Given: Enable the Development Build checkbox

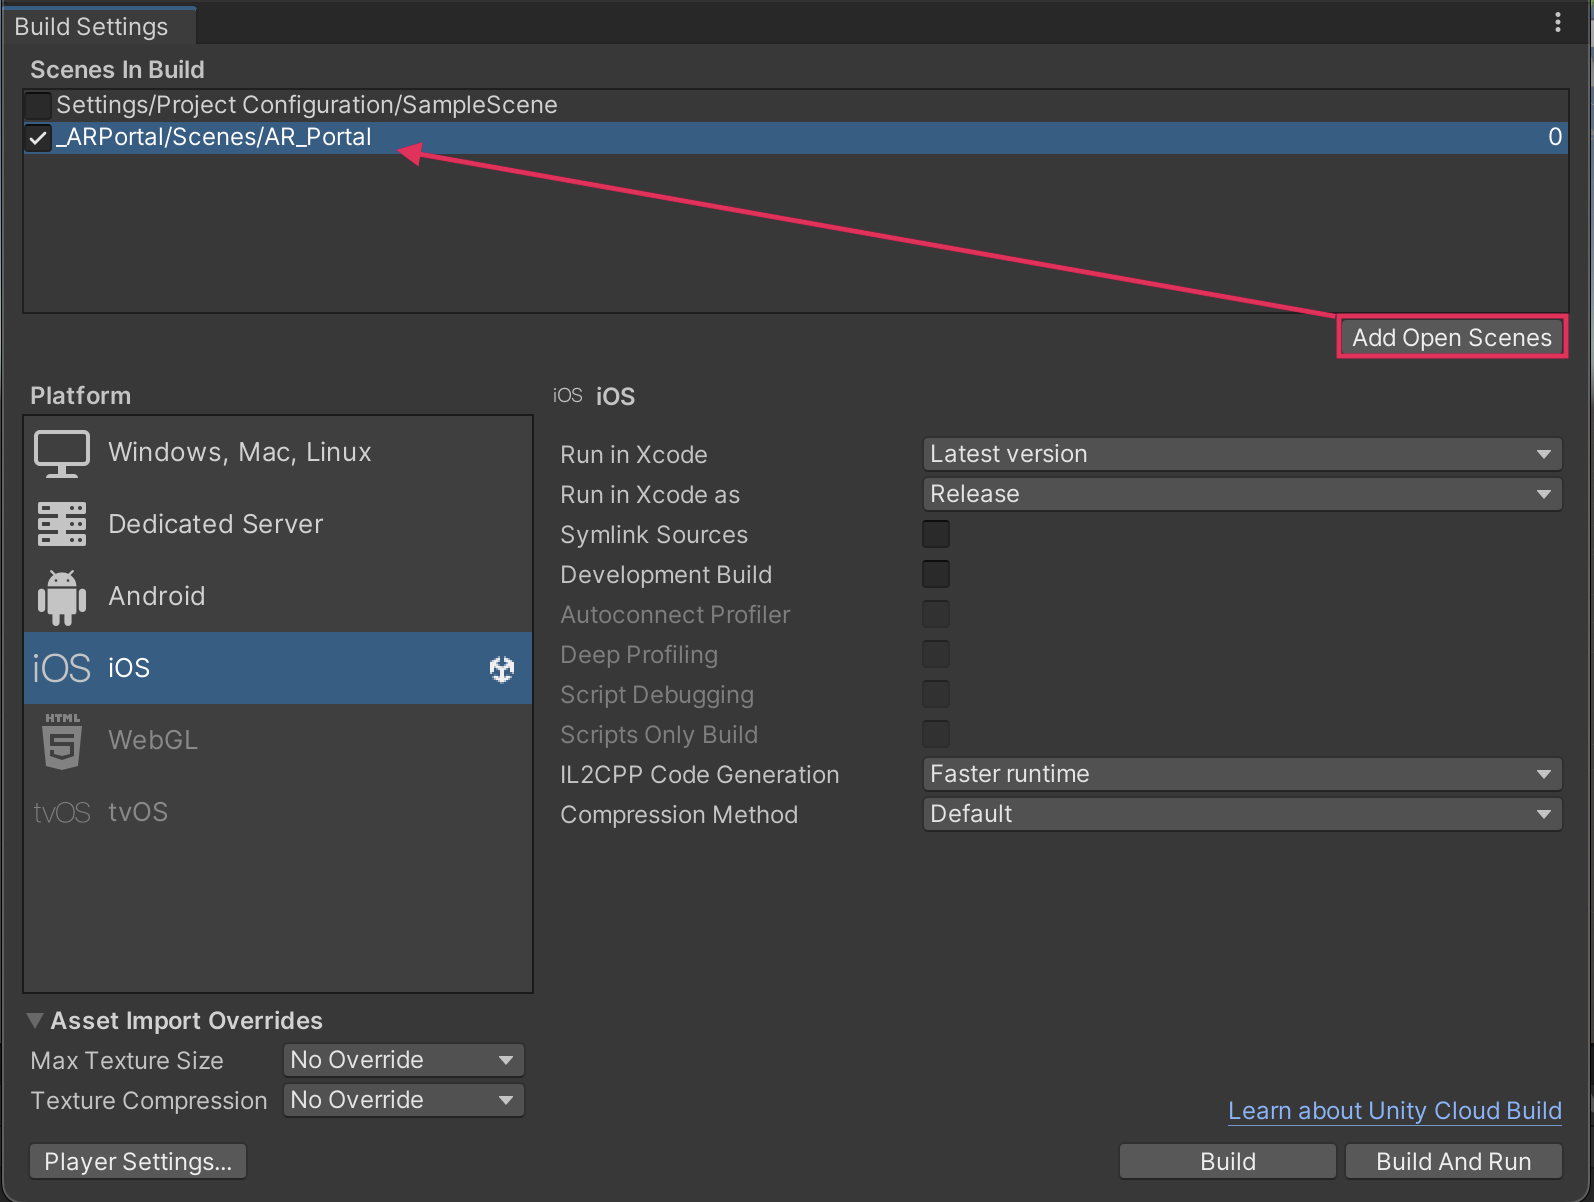Looking at the screenshot, I should pos(936,575).
